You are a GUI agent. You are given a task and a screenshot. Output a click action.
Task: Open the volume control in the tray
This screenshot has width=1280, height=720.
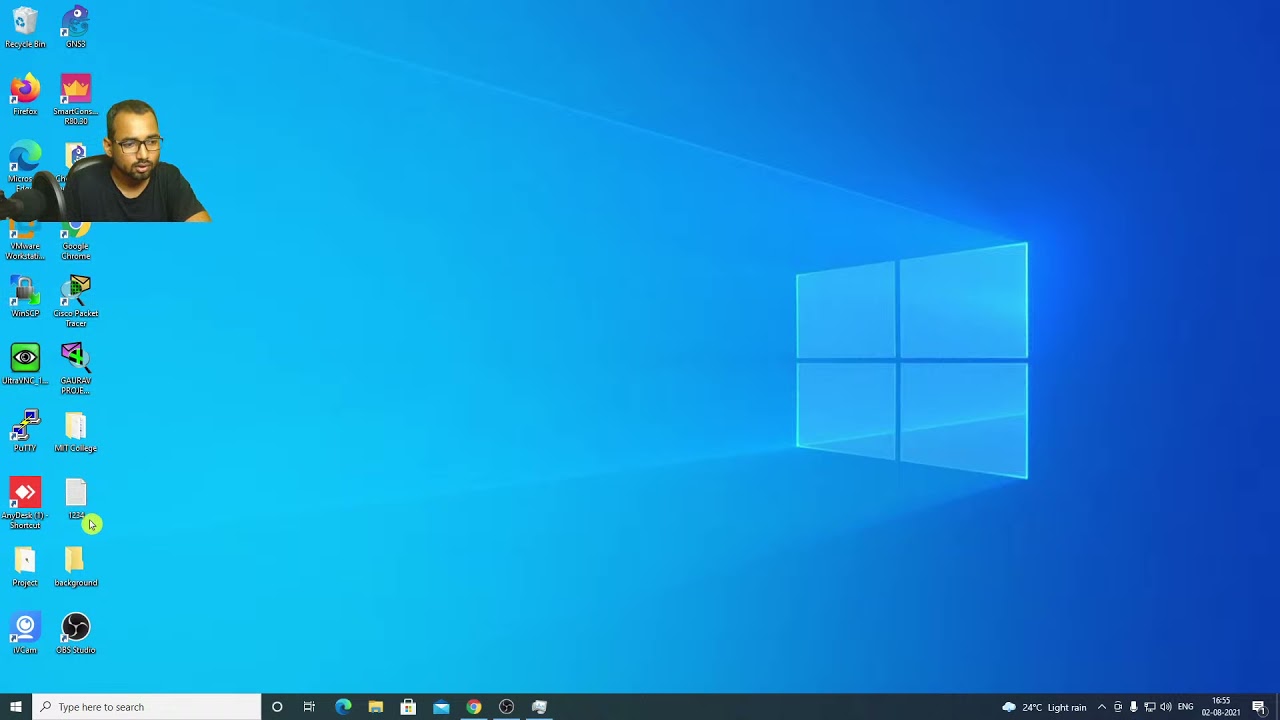[x=1166, y=707]
